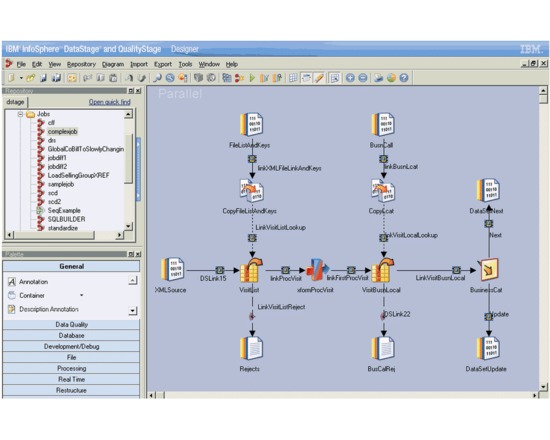Image resolution: width=550 pixels, height=440 pixels.
Task: Select the Annotation palette item
Action: tap(27, 282)
